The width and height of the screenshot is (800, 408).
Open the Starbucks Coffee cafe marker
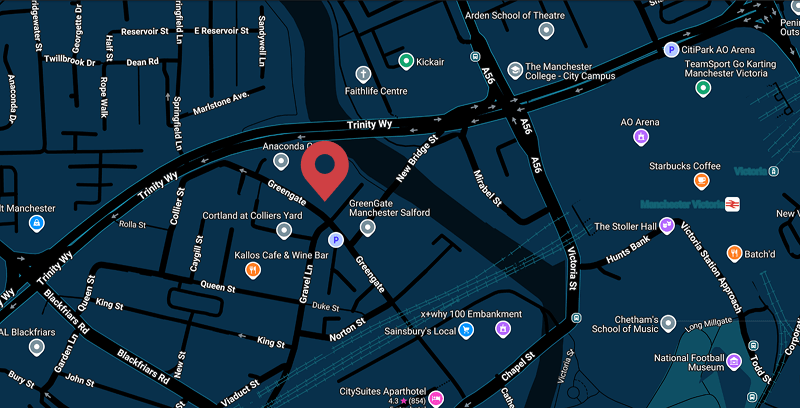[702, 180]
